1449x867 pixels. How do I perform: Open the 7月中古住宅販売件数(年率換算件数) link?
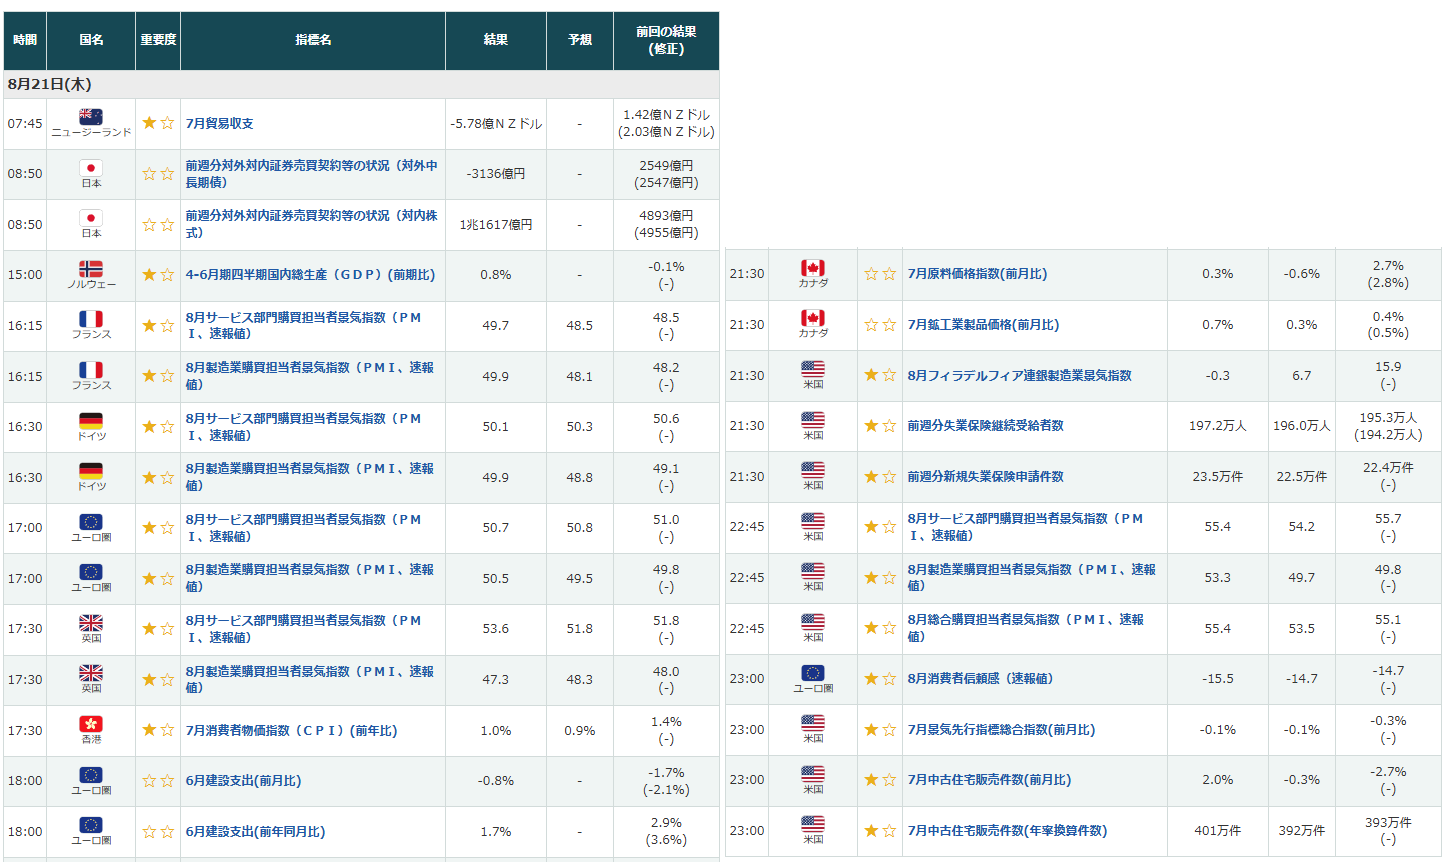click(x=1007, y=830)
